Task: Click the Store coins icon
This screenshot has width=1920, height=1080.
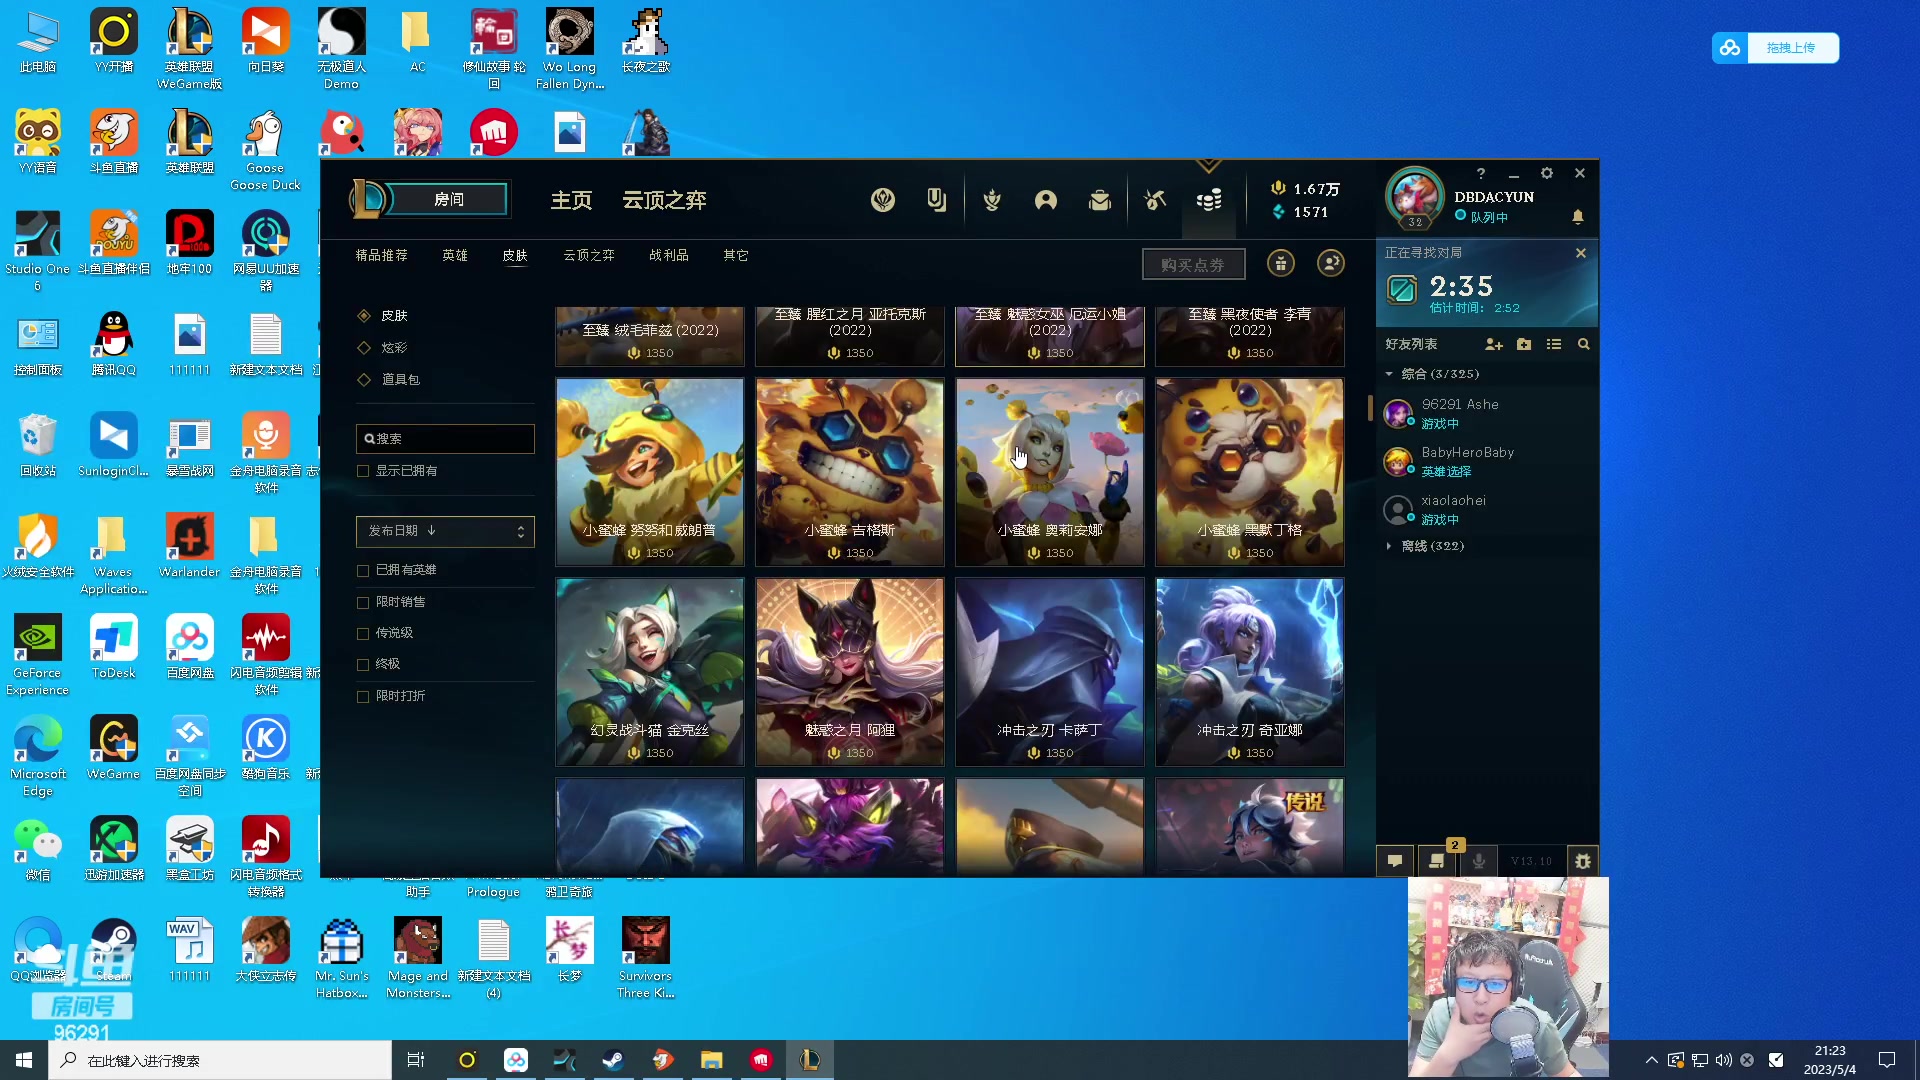Action: (1209, 200)
